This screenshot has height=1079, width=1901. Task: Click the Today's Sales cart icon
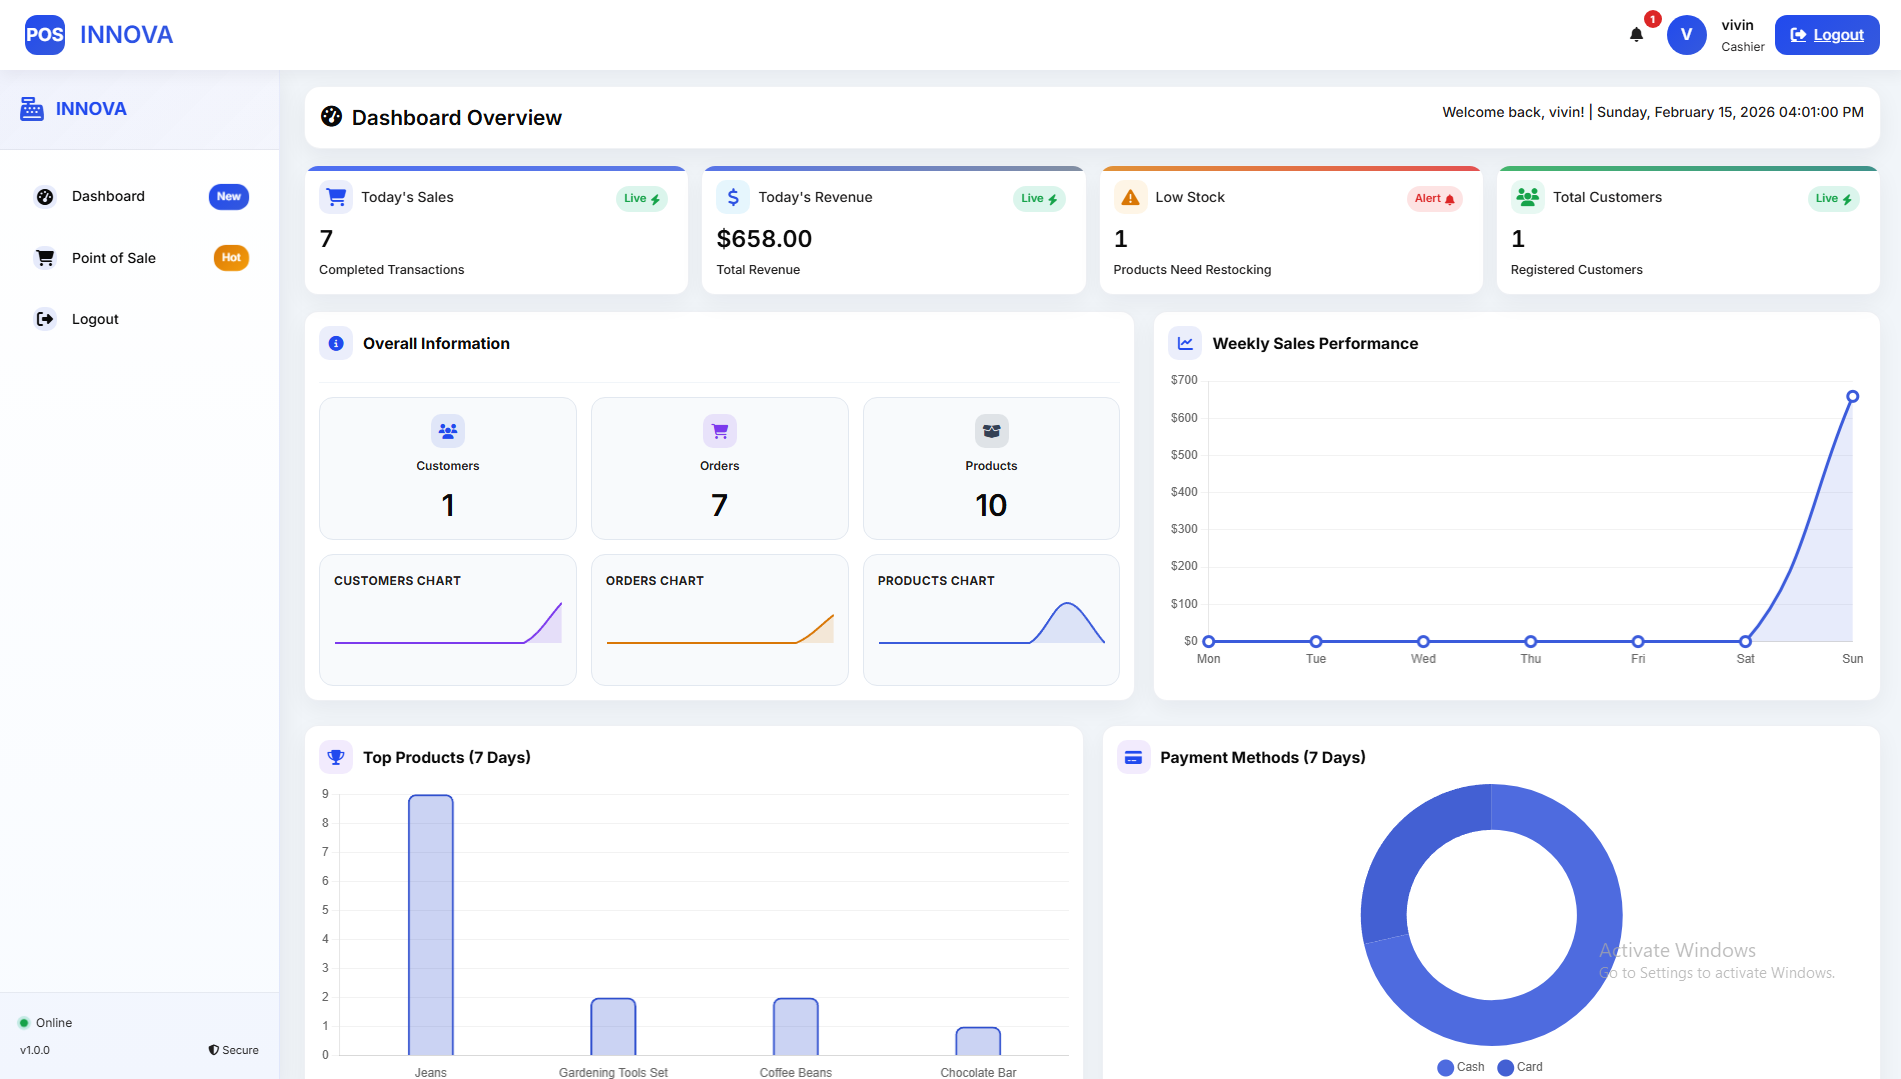[336, 197]
